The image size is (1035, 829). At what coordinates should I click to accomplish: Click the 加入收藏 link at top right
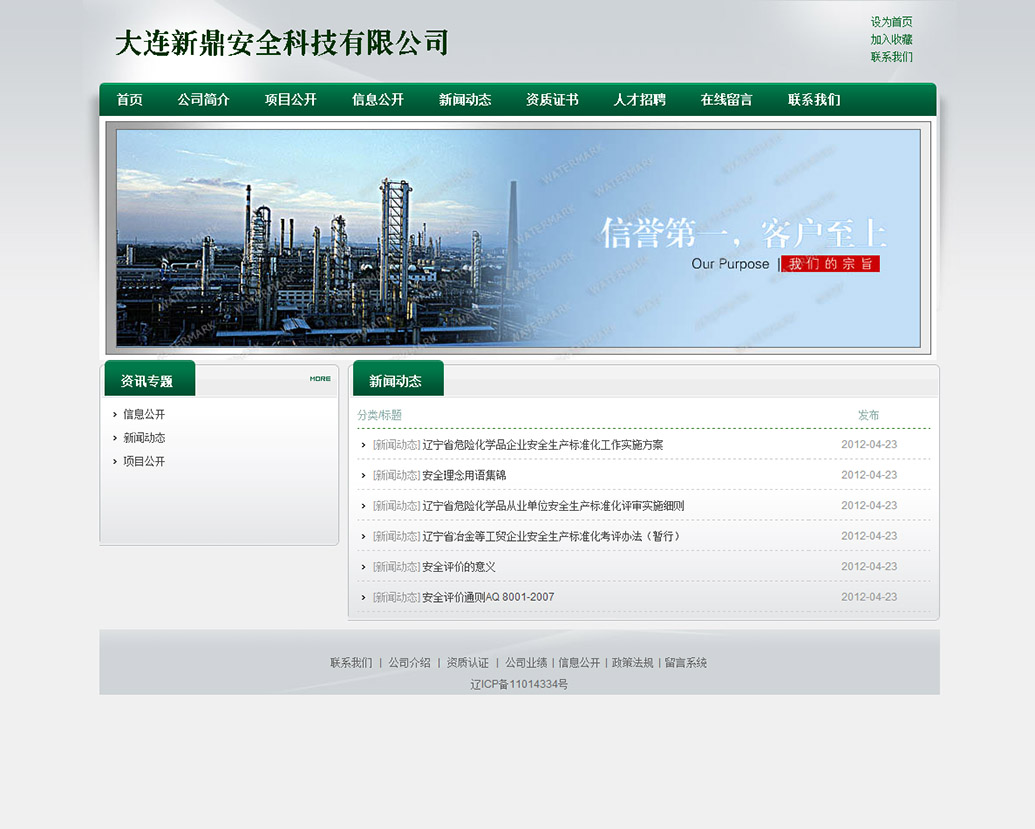coord(891,40)
